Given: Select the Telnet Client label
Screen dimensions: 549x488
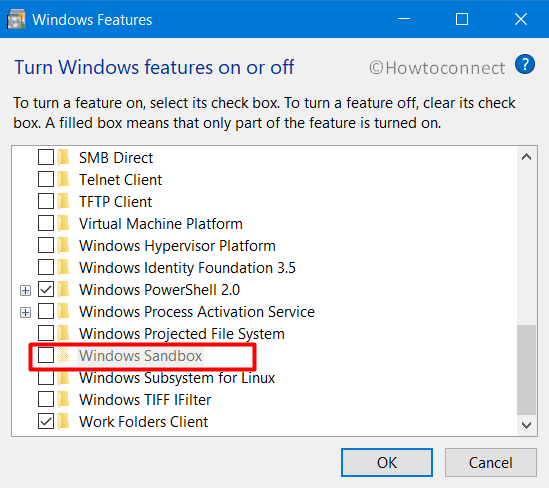Looking at the screenshot, I should (x=120, y=180).
